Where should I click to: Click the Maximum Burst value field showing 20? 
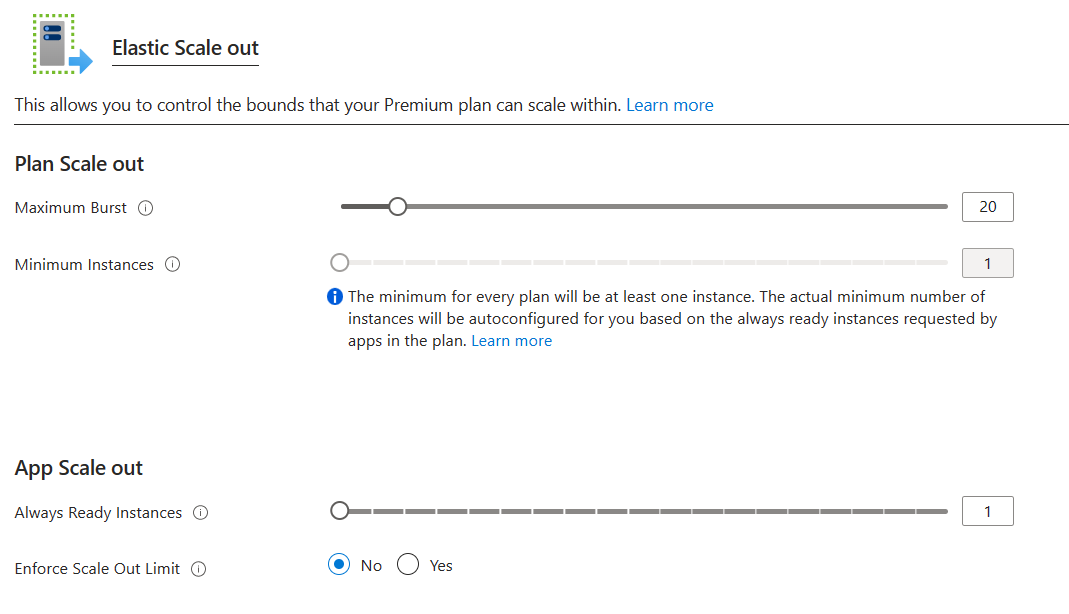click(x=987, y=207)
